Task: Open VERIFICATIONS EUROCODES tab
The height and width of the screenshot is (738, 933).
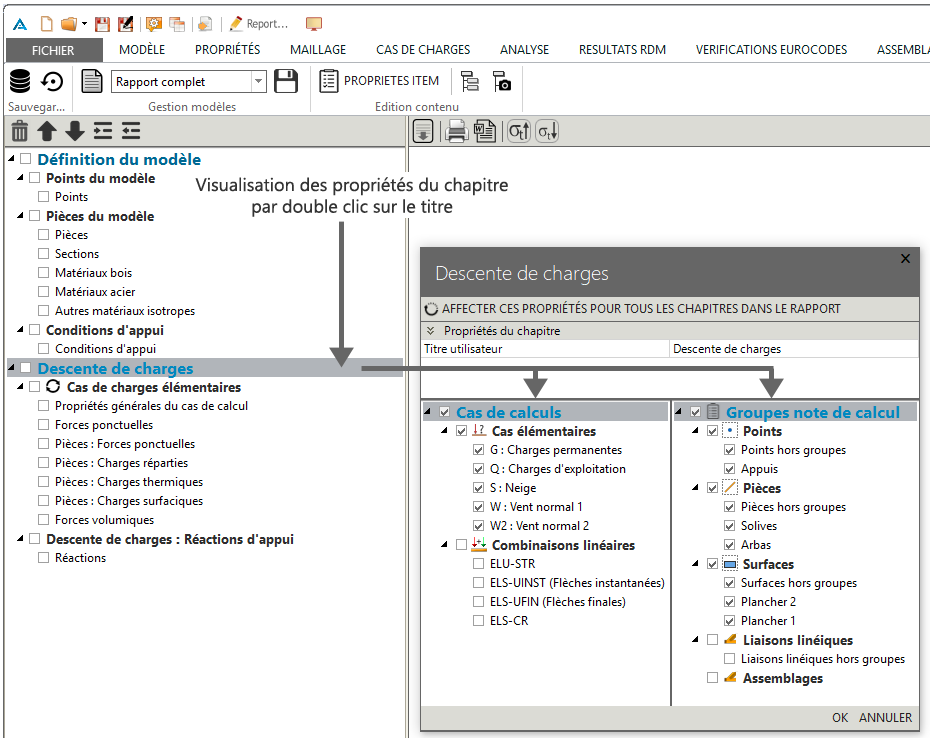Action: click(x=772, y=50)
